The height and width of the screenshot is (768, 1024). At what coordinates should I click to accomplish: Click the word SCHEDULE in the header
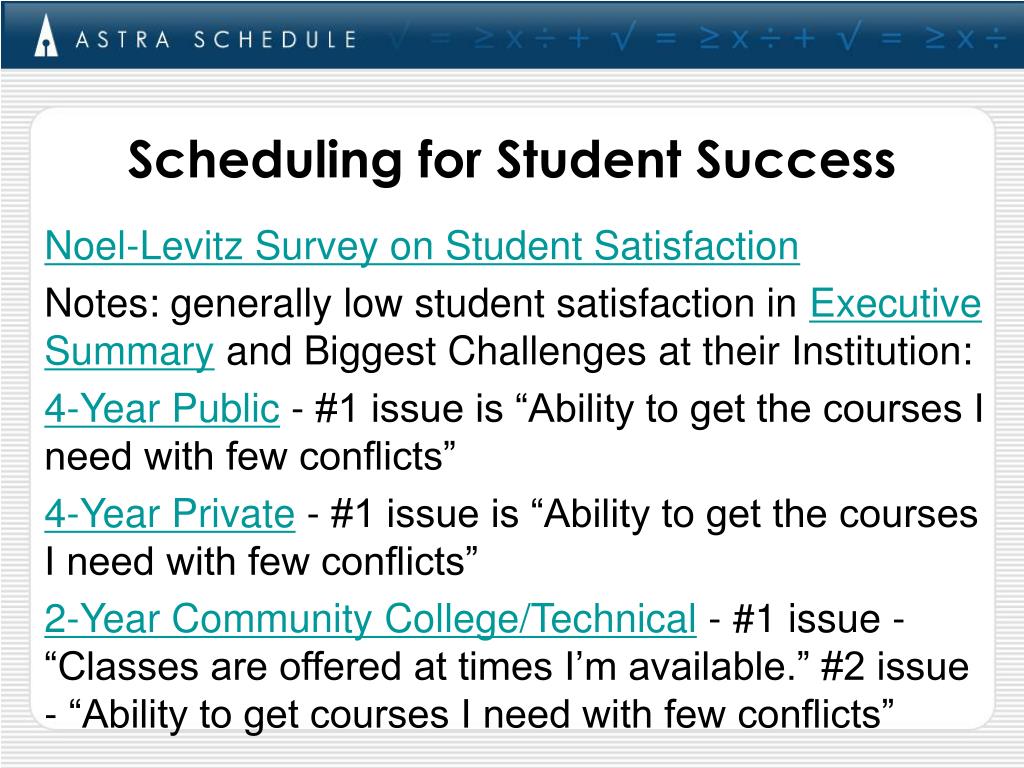(x=275, y=40)
